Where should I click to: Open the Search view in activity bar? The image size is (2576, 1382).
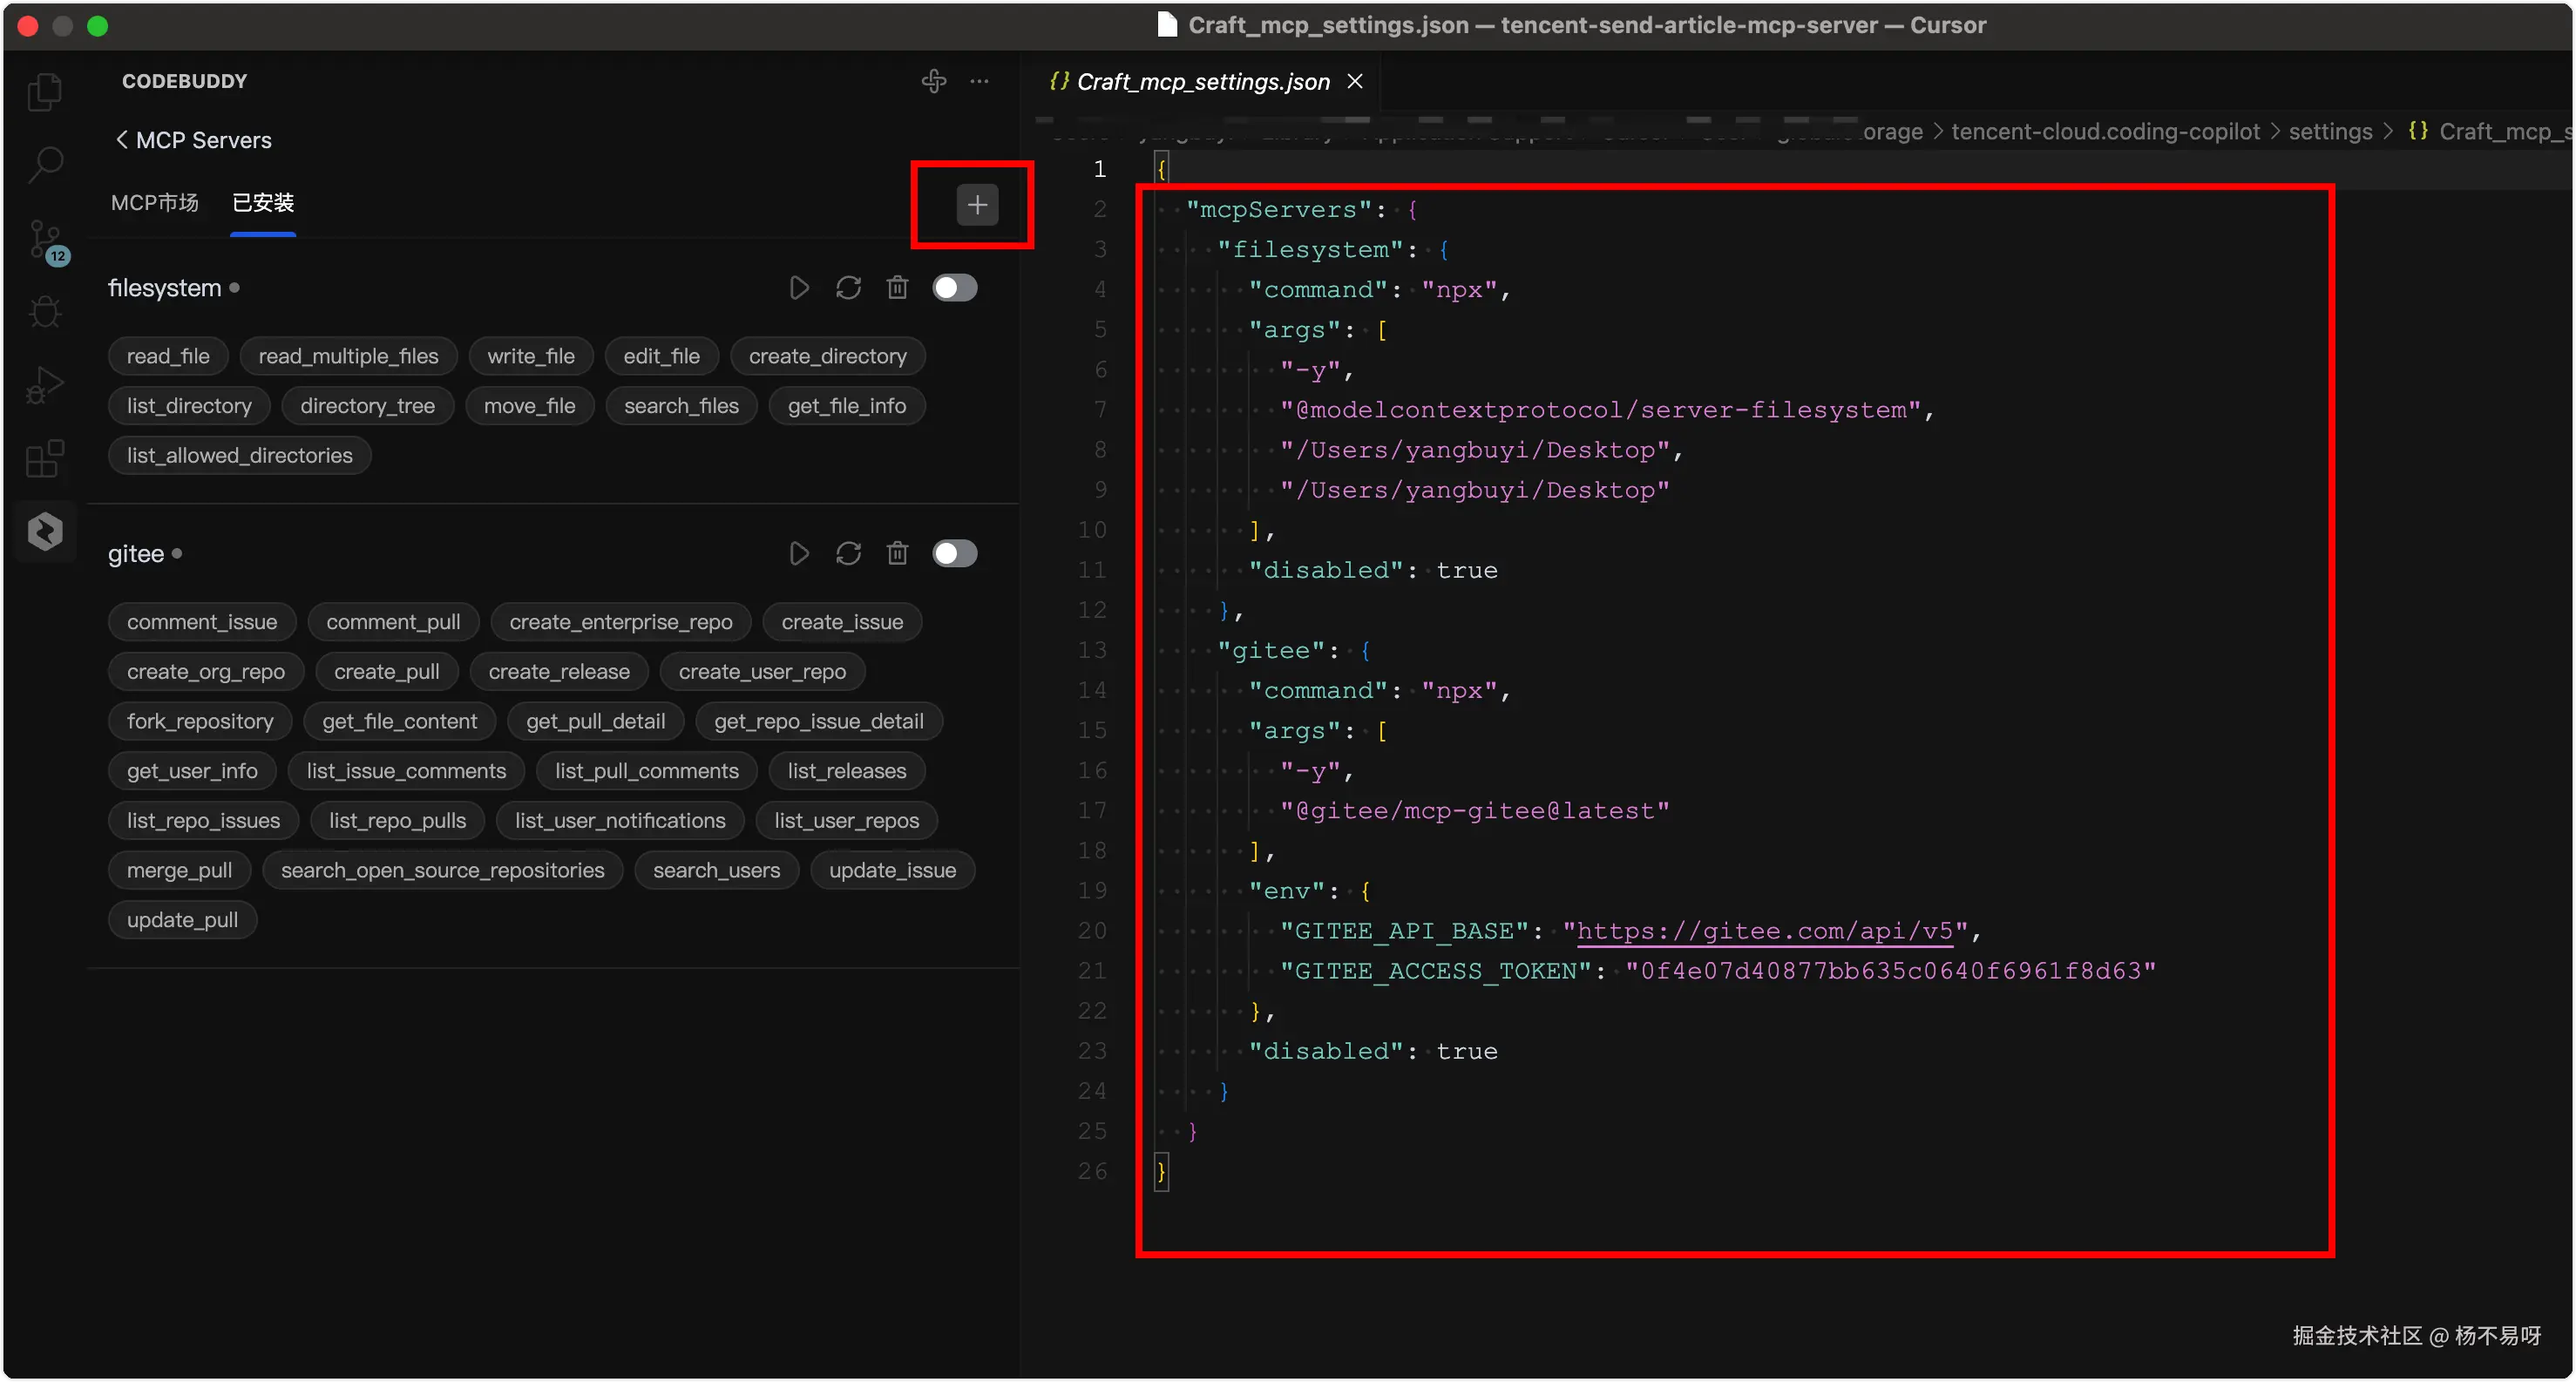(45, 165)
